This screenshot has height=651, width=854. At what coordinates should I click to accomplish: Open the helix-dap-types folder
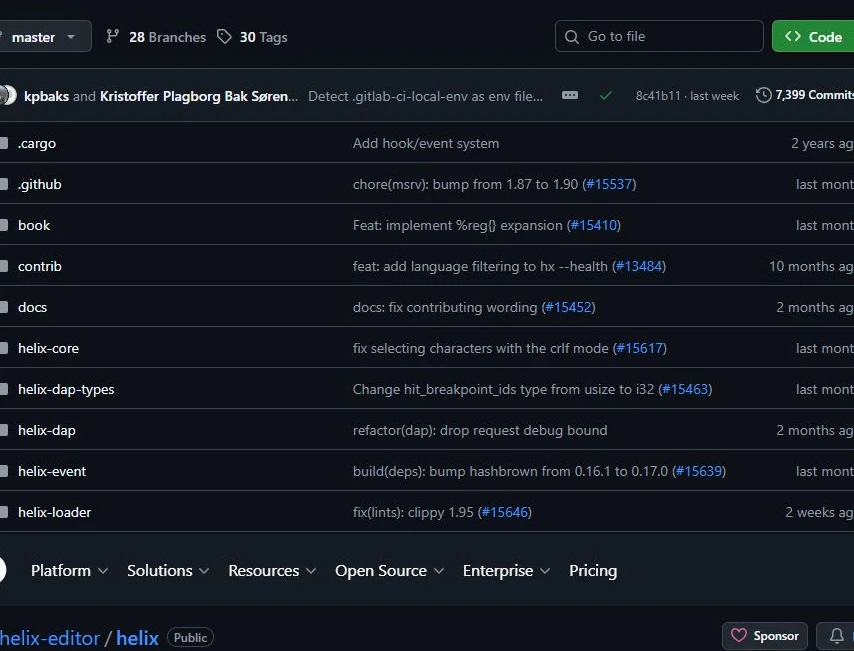point(66,389)
